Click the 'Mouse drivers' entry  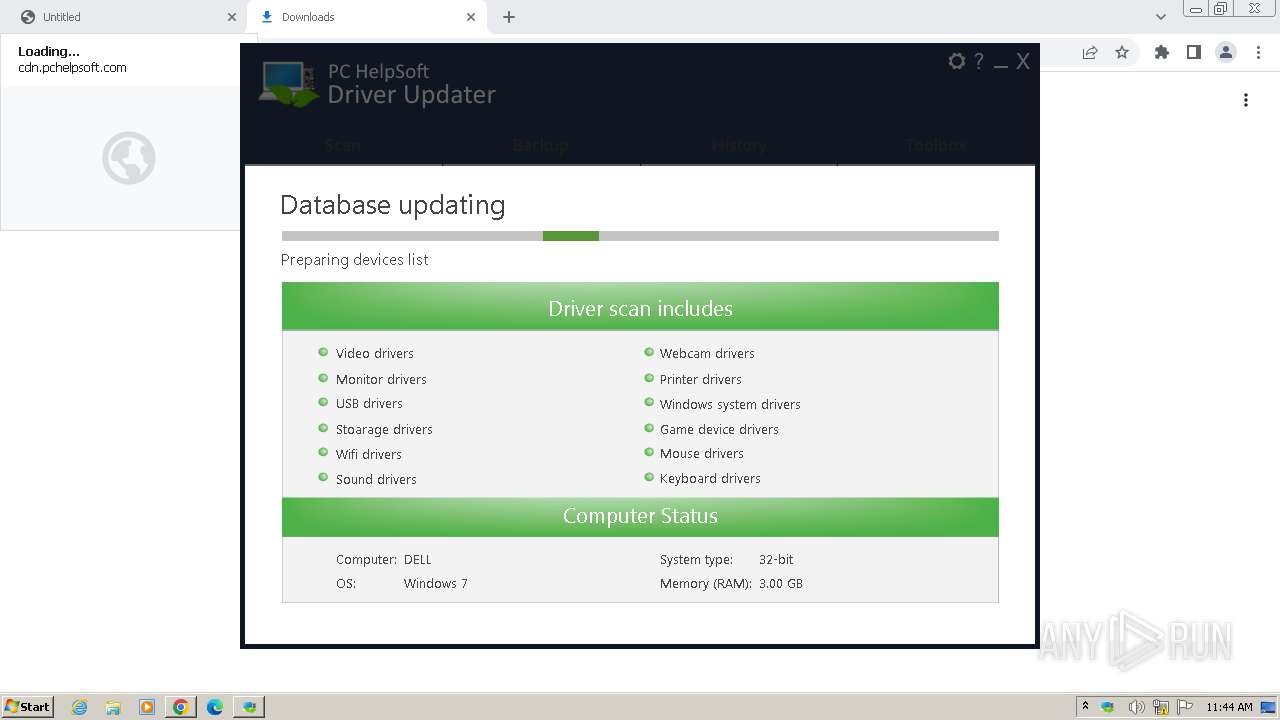click(702, 453)
